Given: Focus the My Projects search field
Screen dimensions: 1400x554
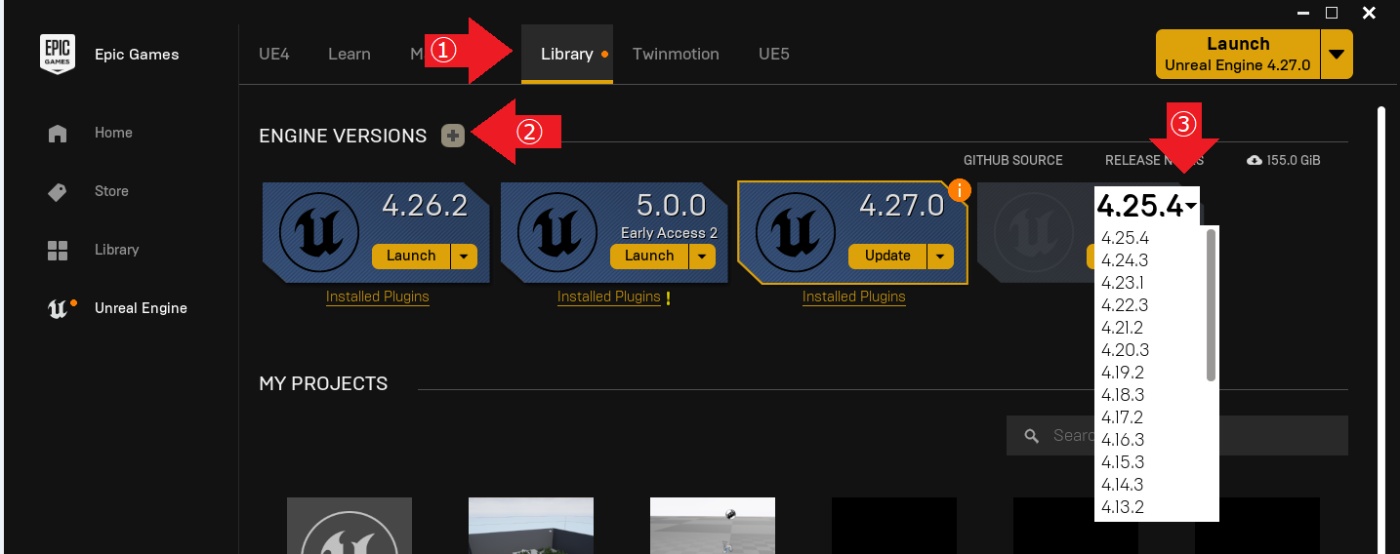Looking at the screenshot, I should tap(1177, 436).
